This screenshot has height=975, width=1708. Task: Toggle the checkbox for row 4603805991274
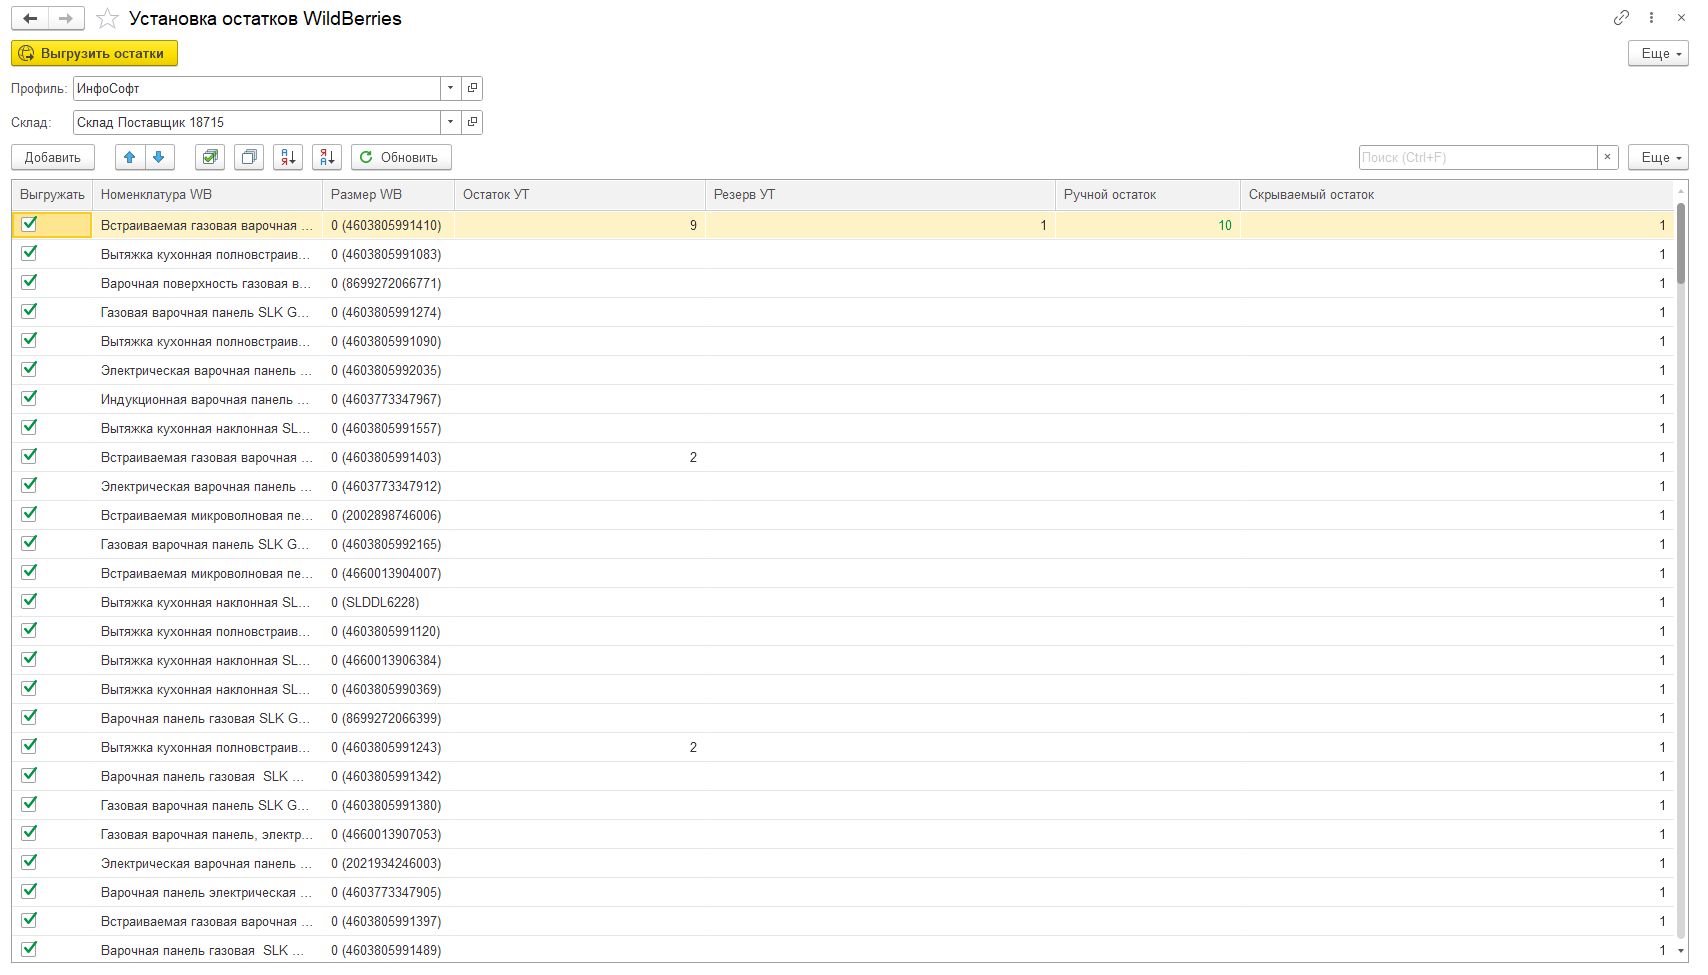coord(29,311)
